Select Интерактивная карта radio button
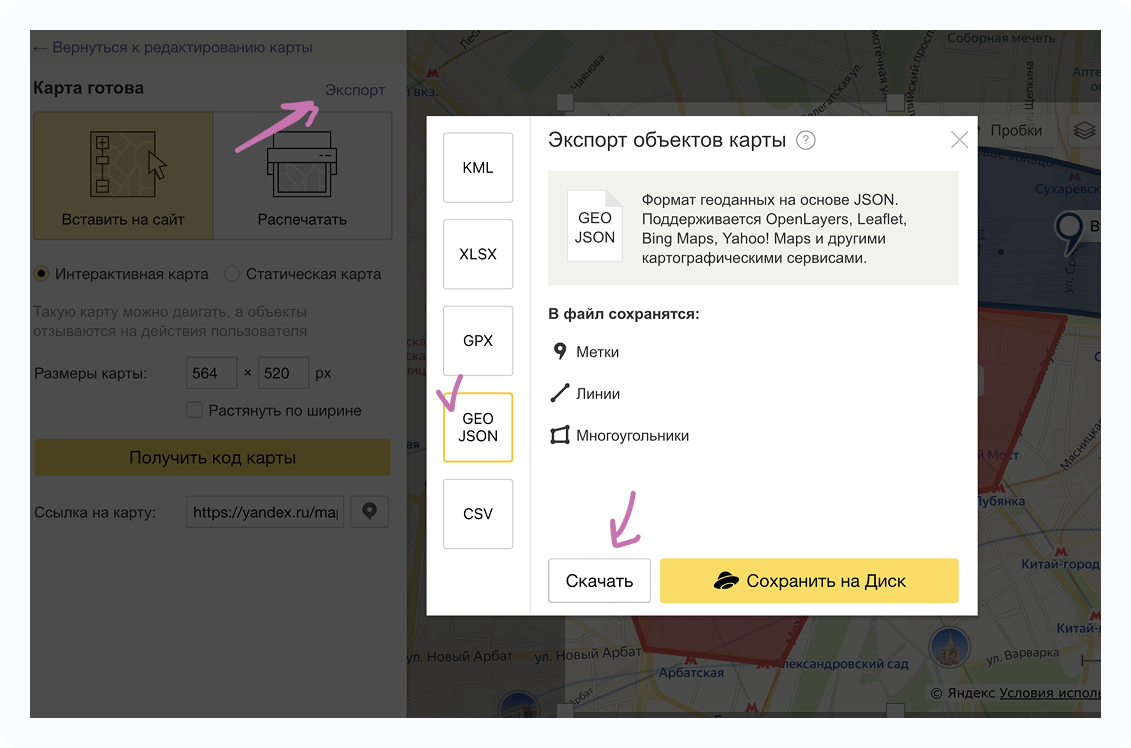This screenshot has height=748, width=1131. pos(42,274)
